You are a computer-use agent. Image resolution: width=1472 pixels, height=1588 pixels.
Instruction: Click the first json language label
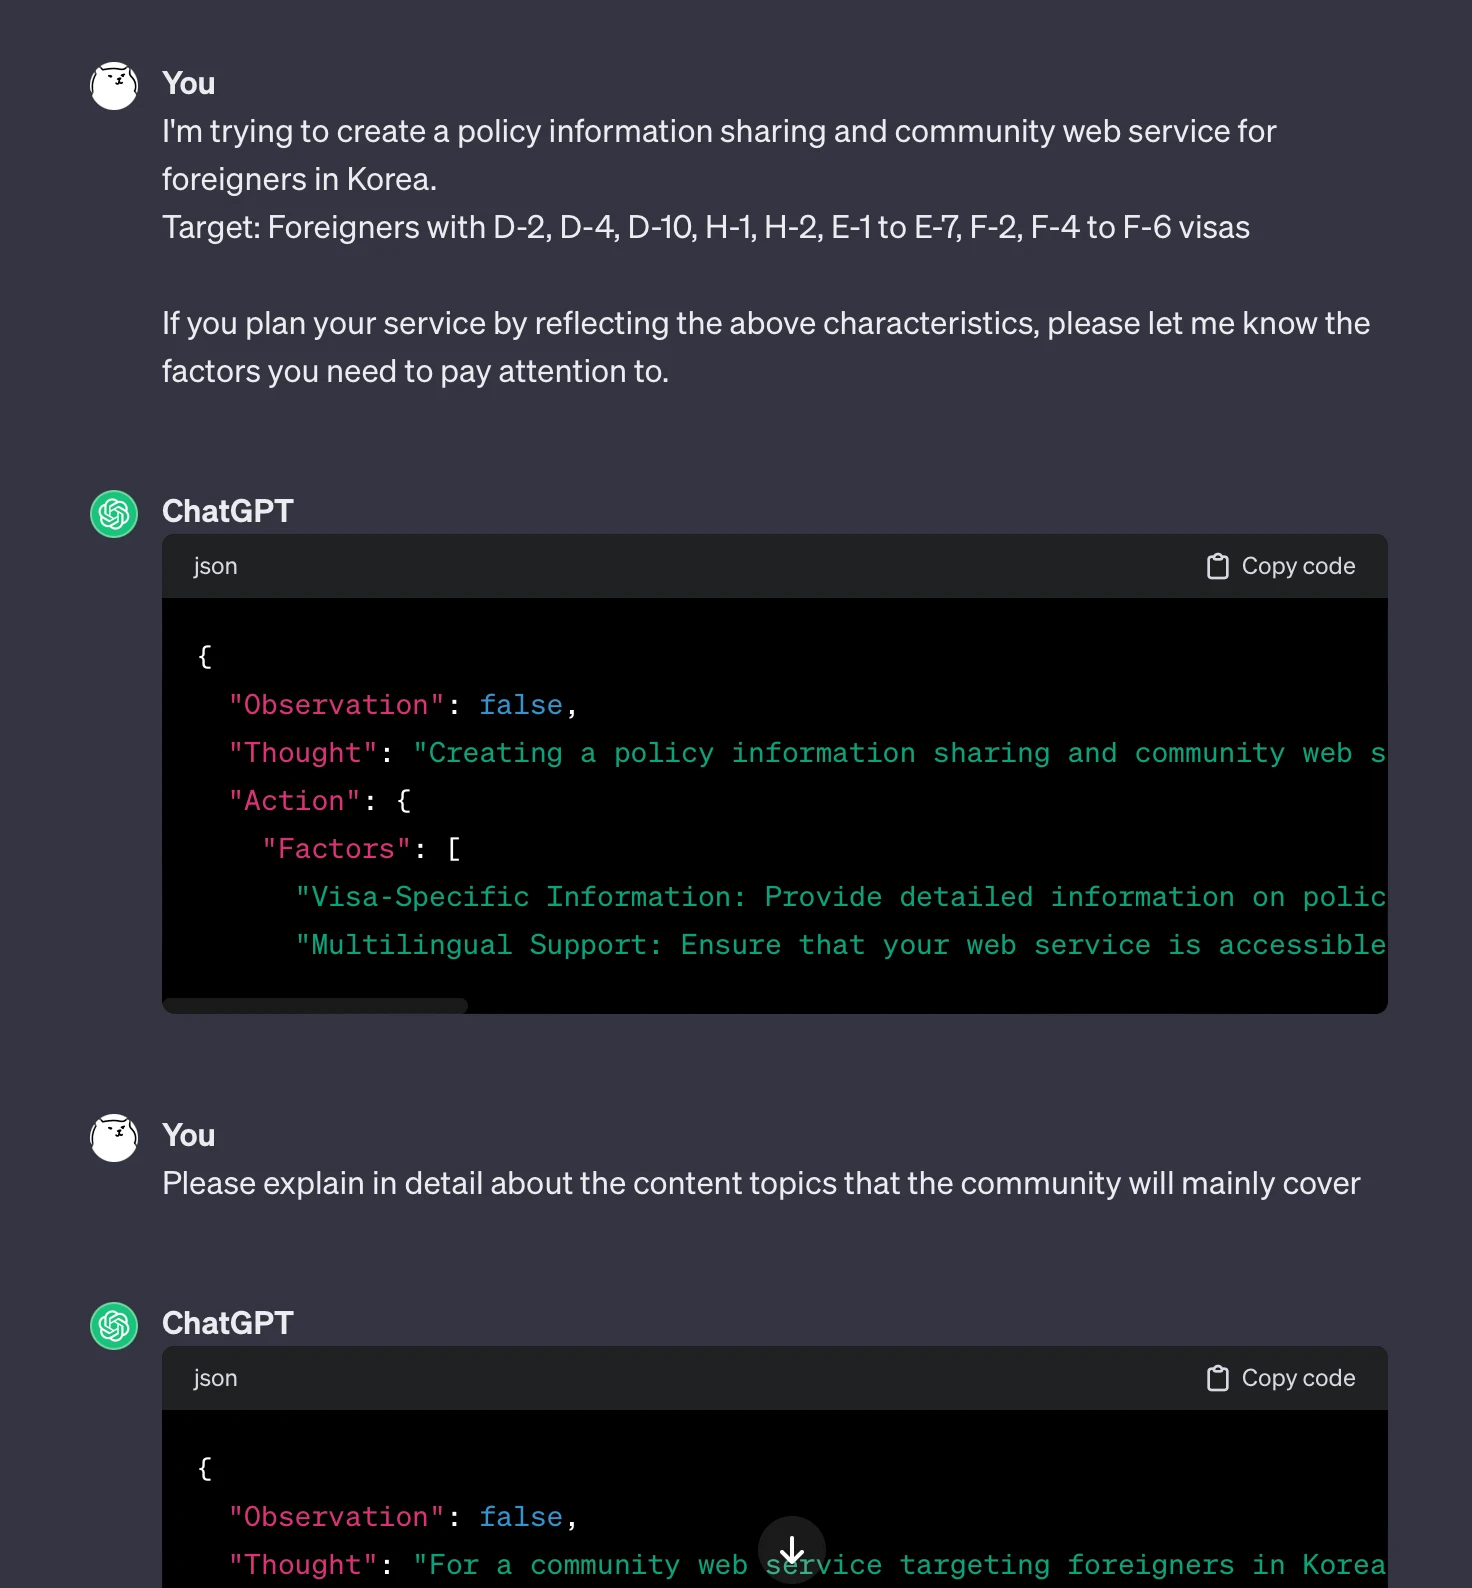pyautogui.click(x=215, y=566)
